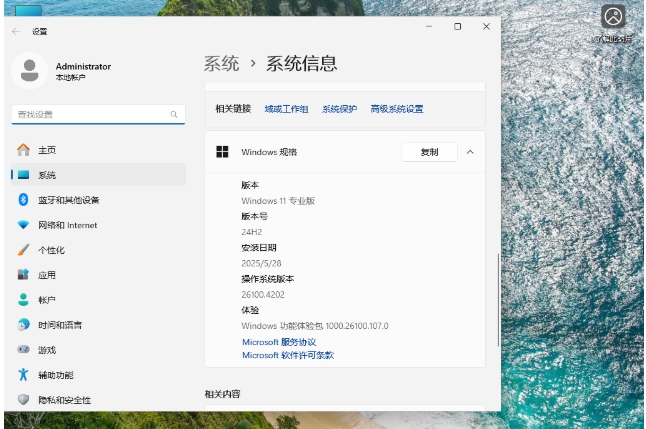Open the 高级系统设置 link
The image size is (646, 429).
coord(396,109)
